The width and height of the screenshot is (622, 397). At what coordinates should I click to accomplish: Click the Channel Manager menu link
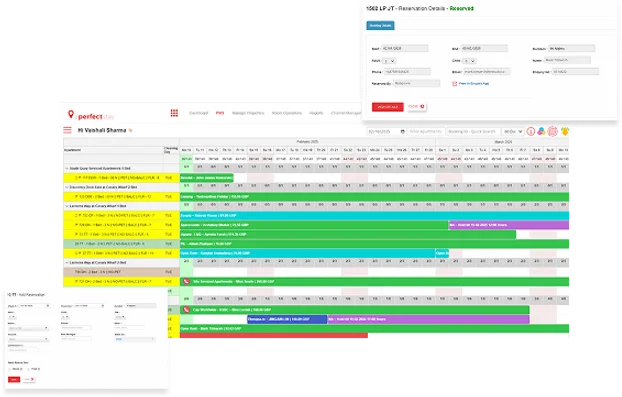coord(346,113)
